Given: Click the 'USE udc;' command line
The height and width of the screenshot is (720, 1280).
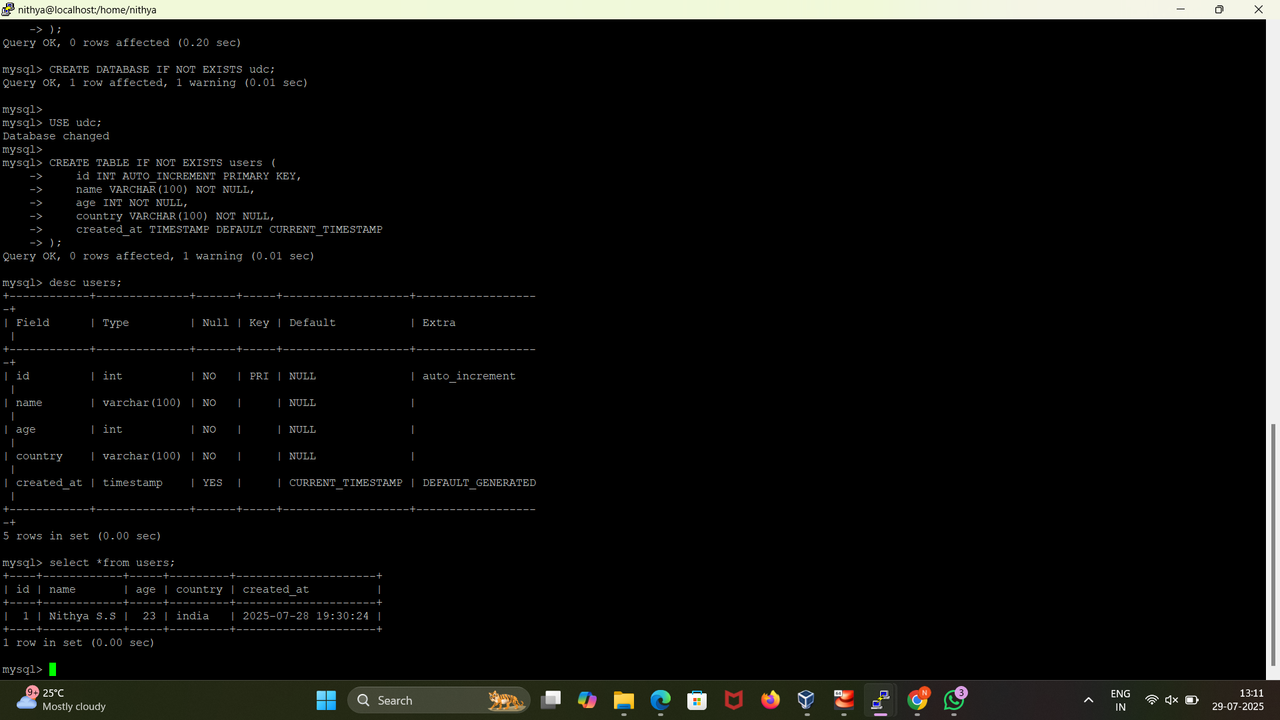Looking at the screenshot, I should point(75,123).
